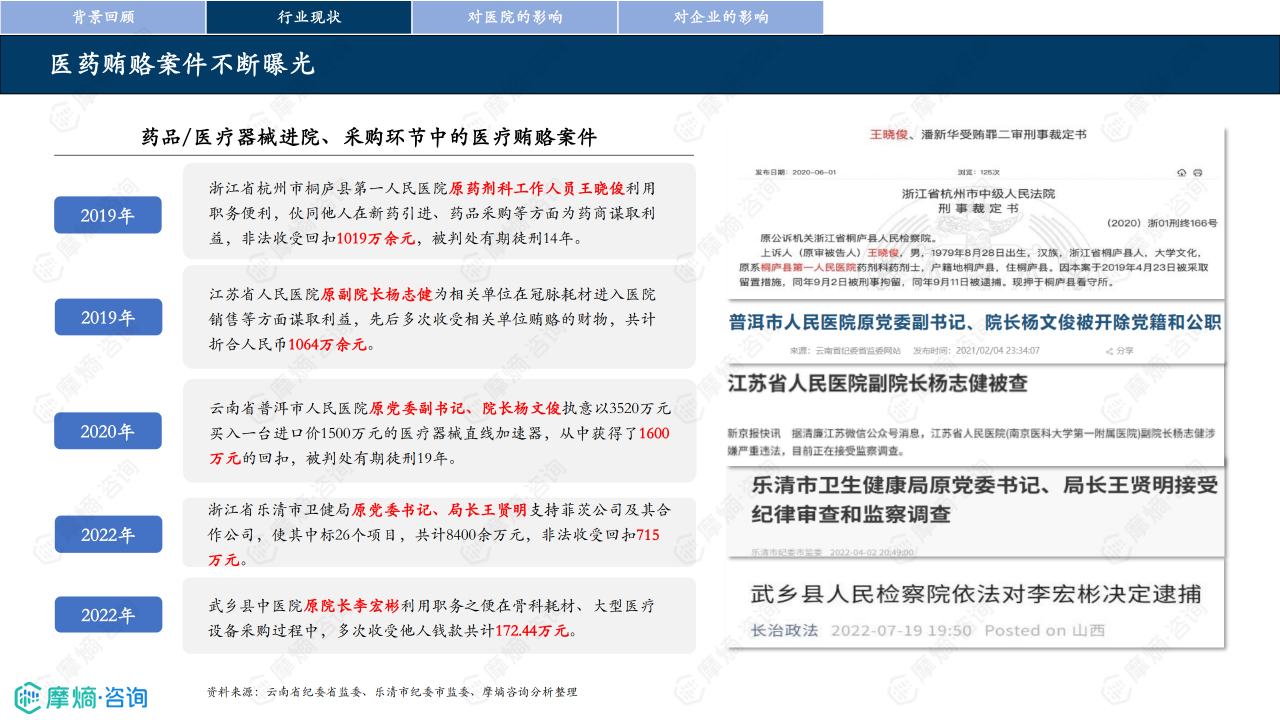Click the 2020年 year badge

click(107, 432)
